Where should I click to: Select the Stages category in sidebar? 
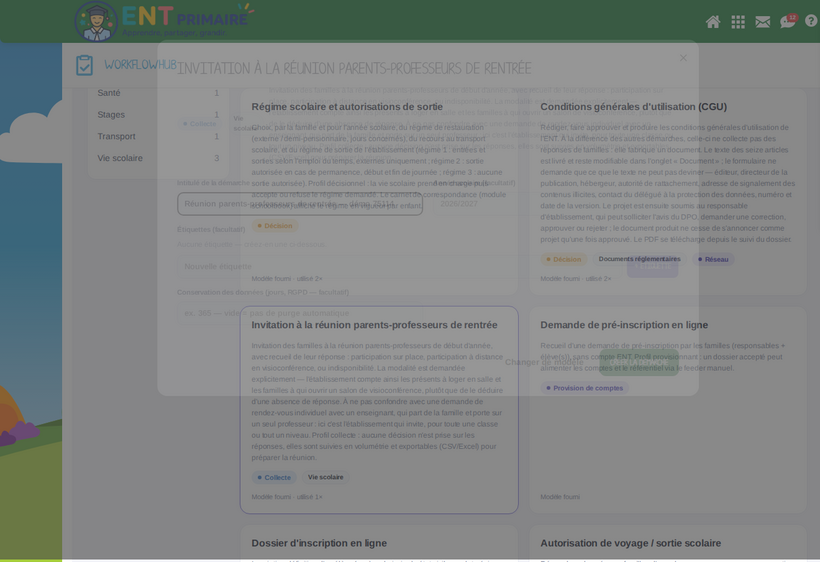(158, 114)
